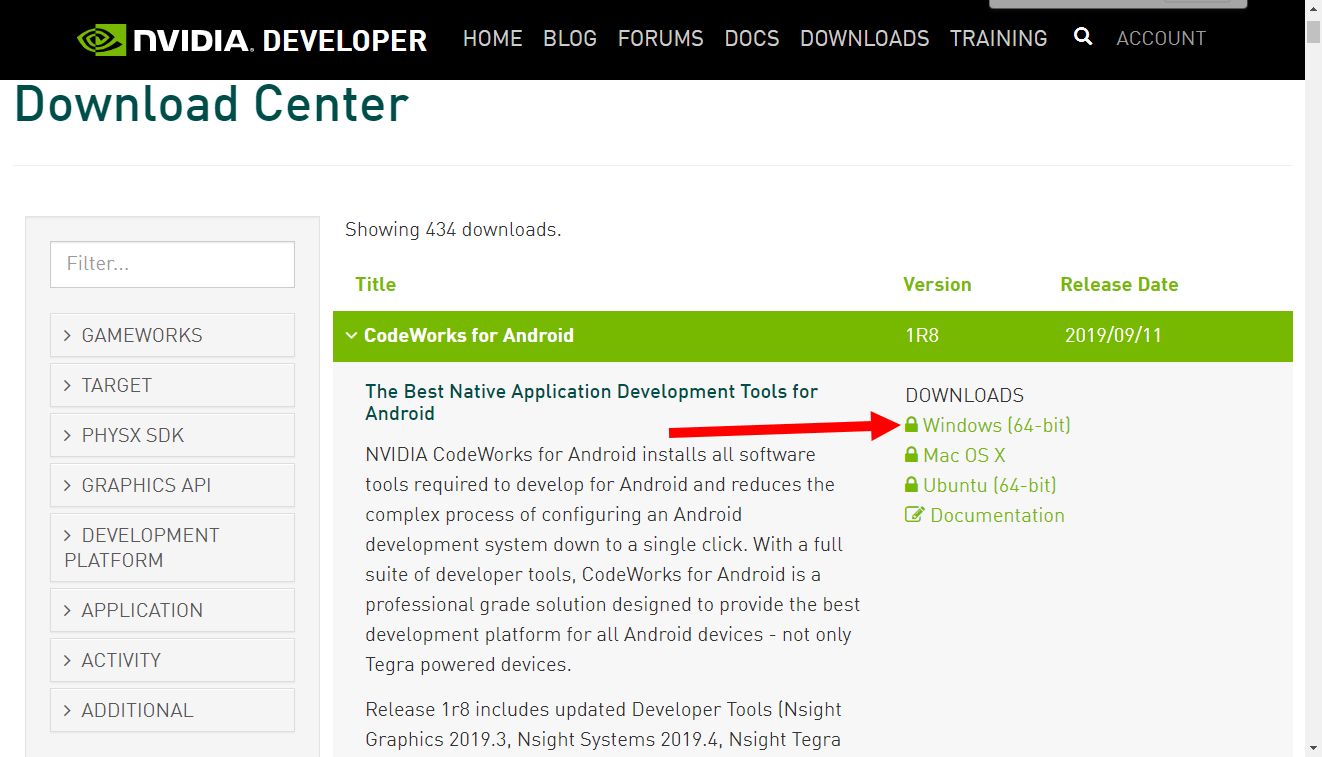The width and height of the screenshot is (1322, 757).
Task: Click the page vertical scrollbar thumb
Action: (1313, 32)
